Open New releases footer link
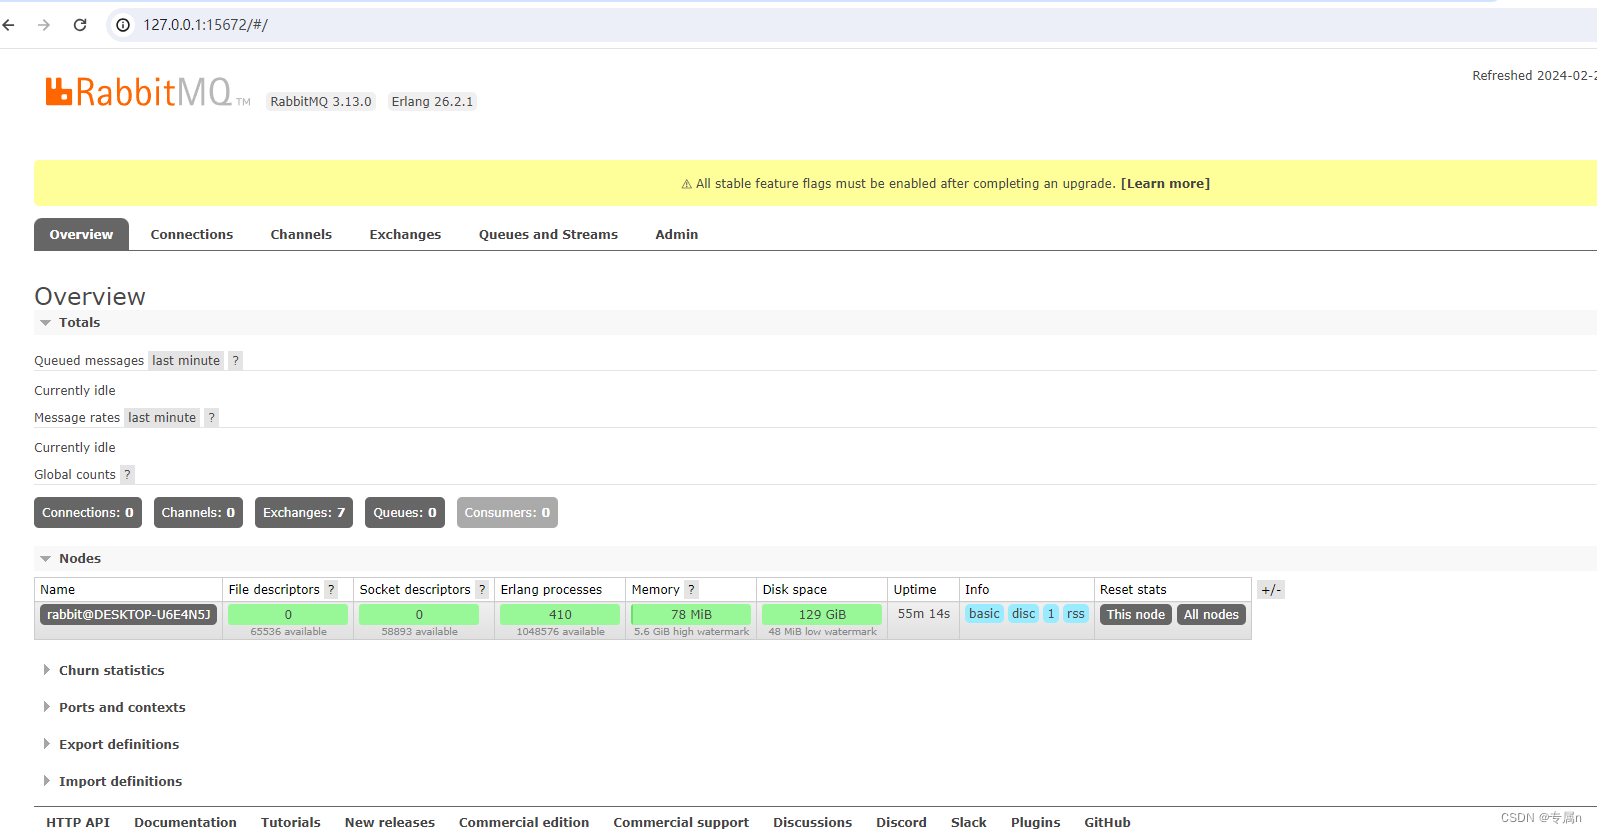Image resolution: width=1597 pixels, height=833 pixels. click(390, 823)
